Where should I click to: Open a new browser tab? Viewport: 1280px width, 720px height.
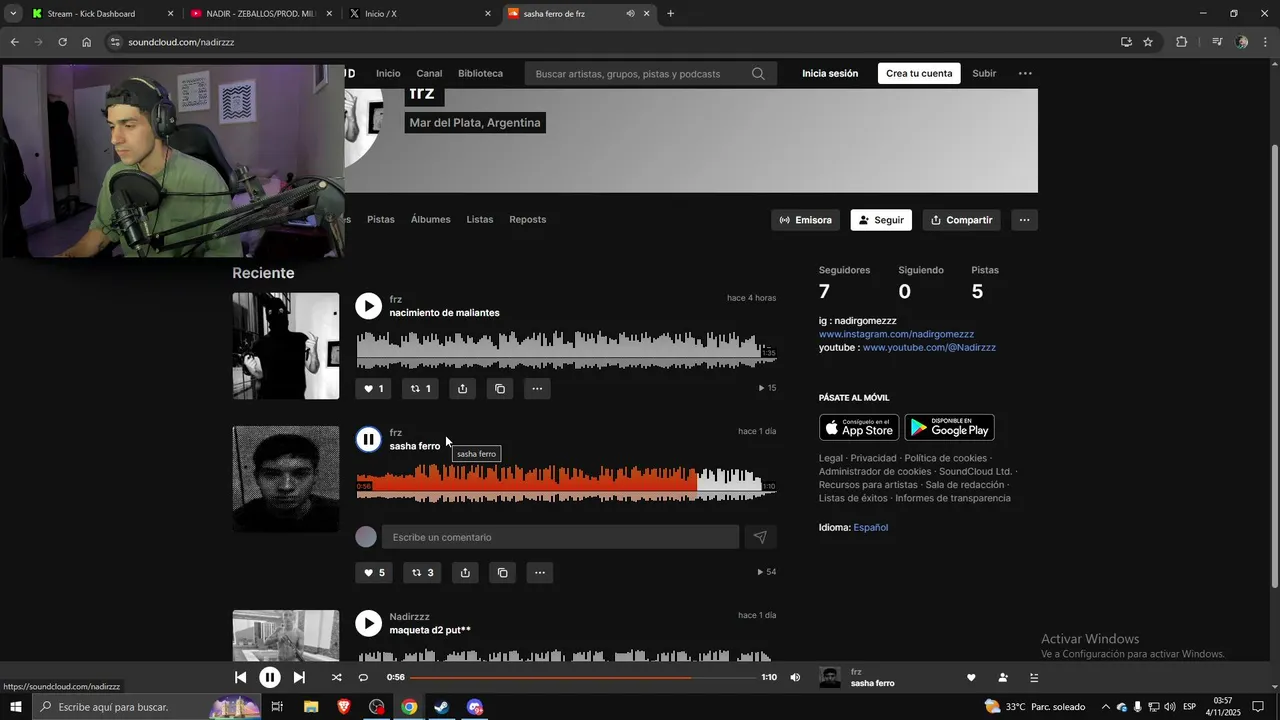[670, 14]
